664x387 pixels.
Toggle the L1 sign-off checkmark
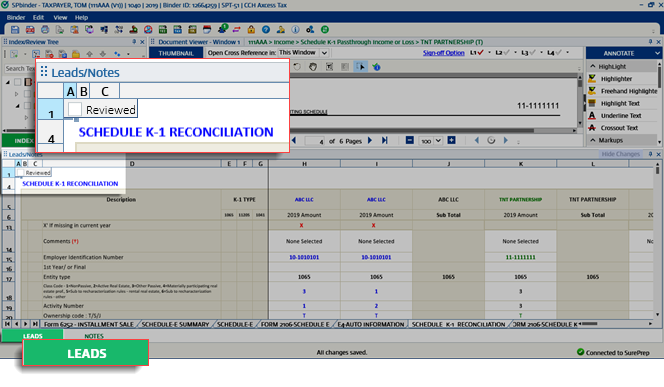(x=480, y=53)
